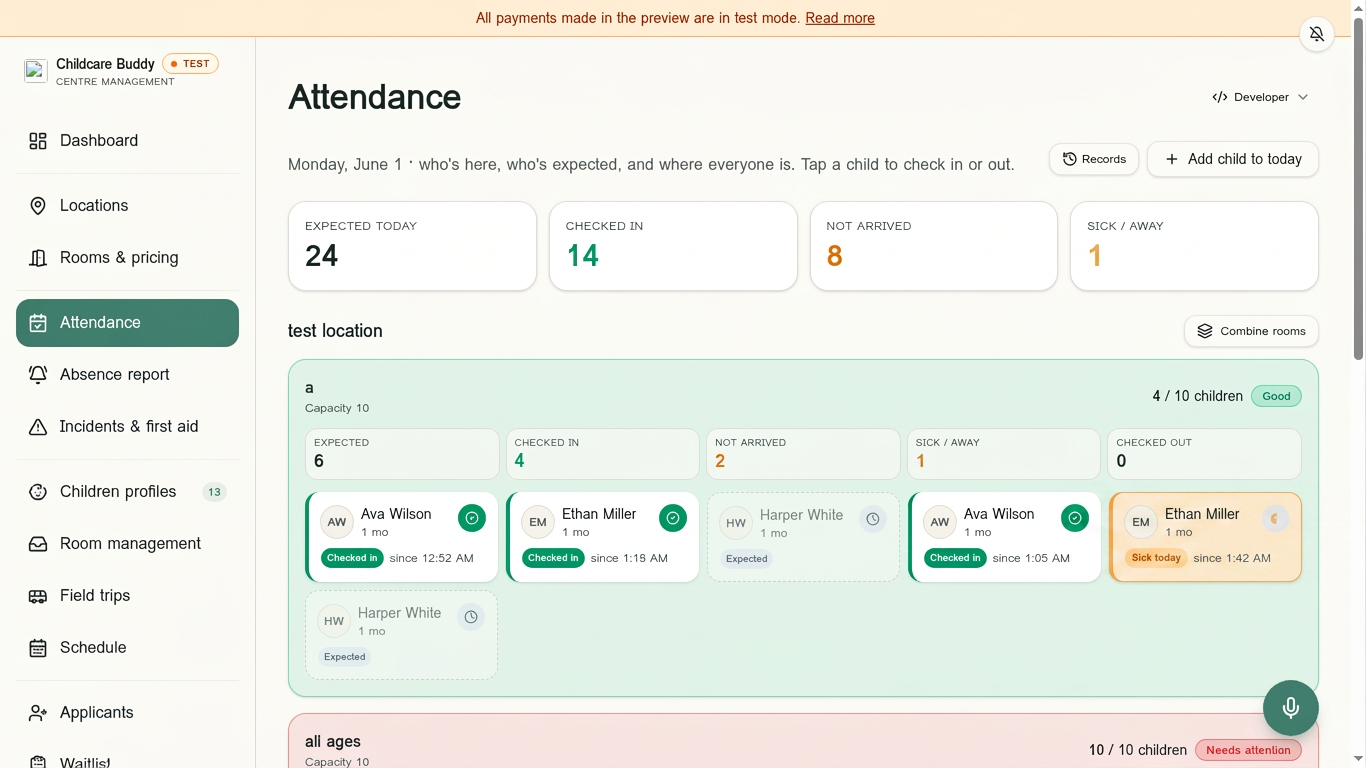The height and width of the screenshot is (768, 1366).
Task: Open the Records button
Action: [1094, 159]
